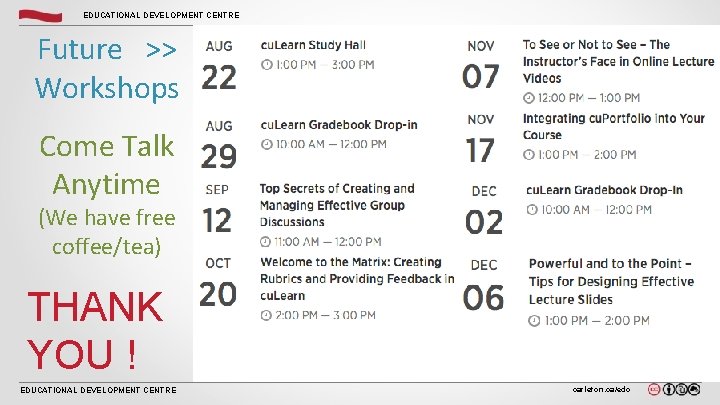Click the clock icon for the Dec 06 event

pos(535,320)
